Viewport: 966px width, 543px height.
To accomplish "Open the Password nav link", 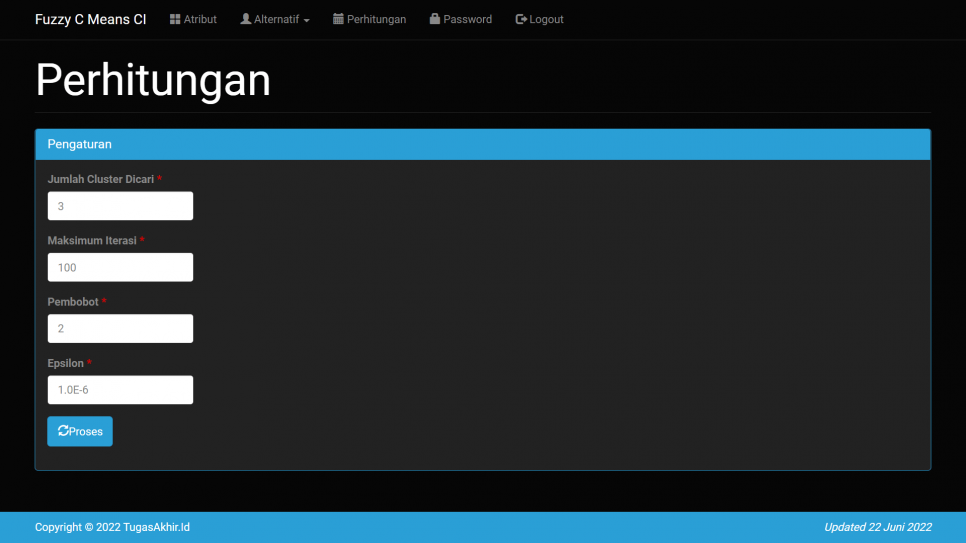I will point(467,19).
